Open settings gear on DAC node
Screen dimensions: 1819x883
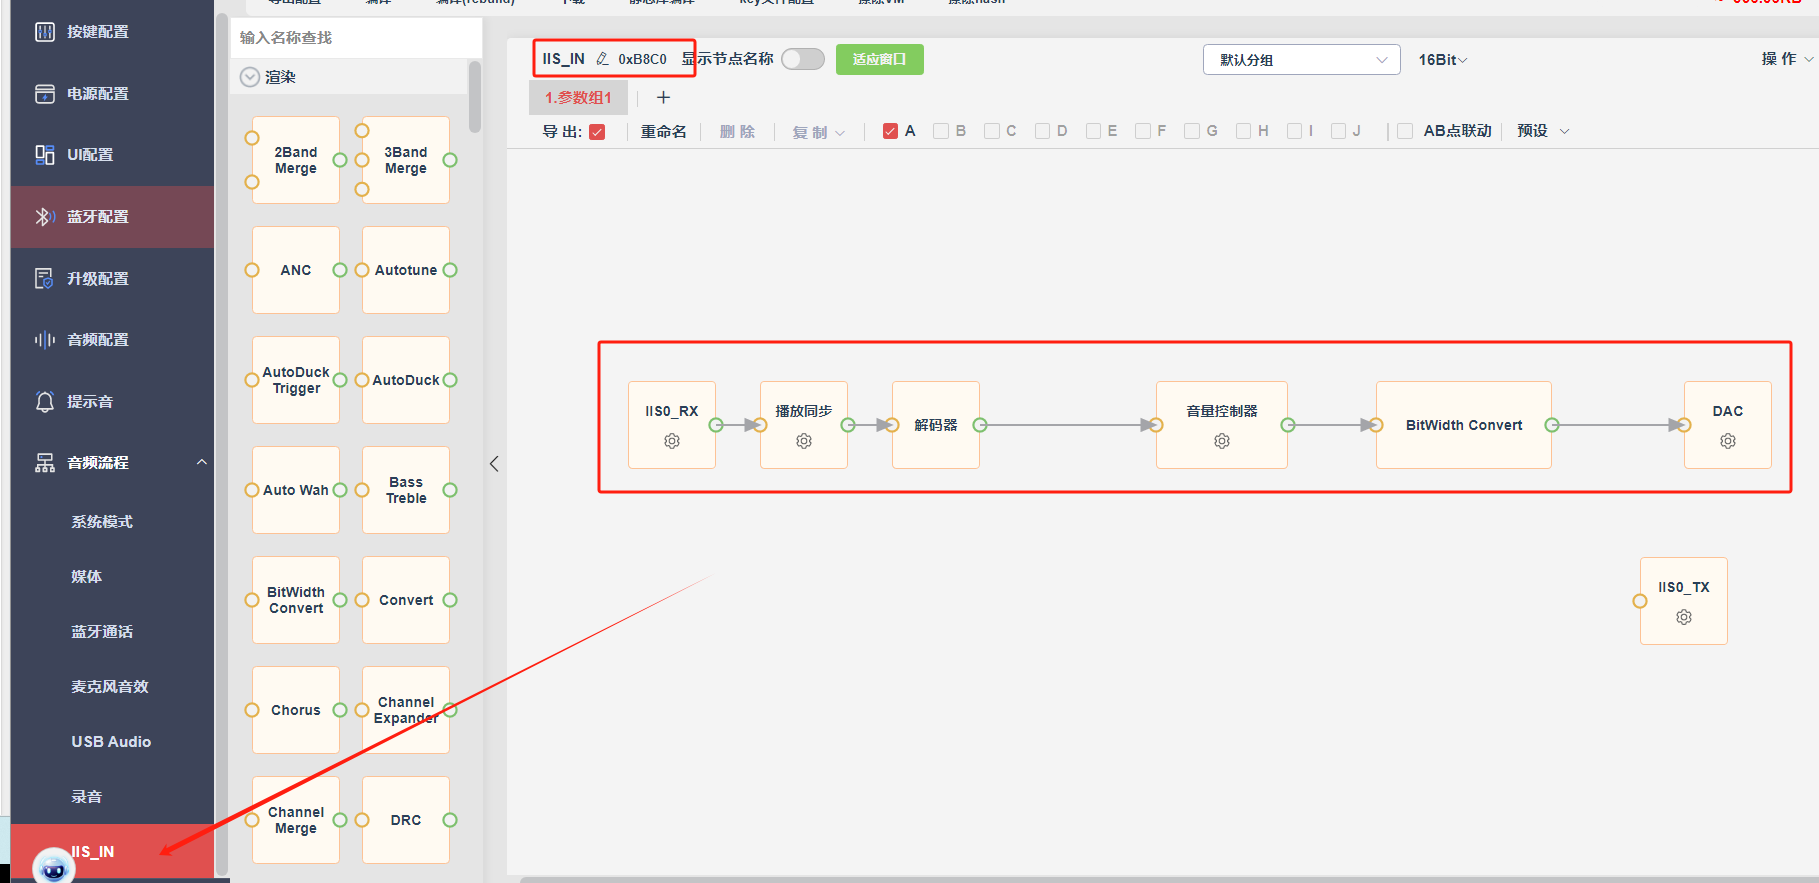pos(1728,441)
